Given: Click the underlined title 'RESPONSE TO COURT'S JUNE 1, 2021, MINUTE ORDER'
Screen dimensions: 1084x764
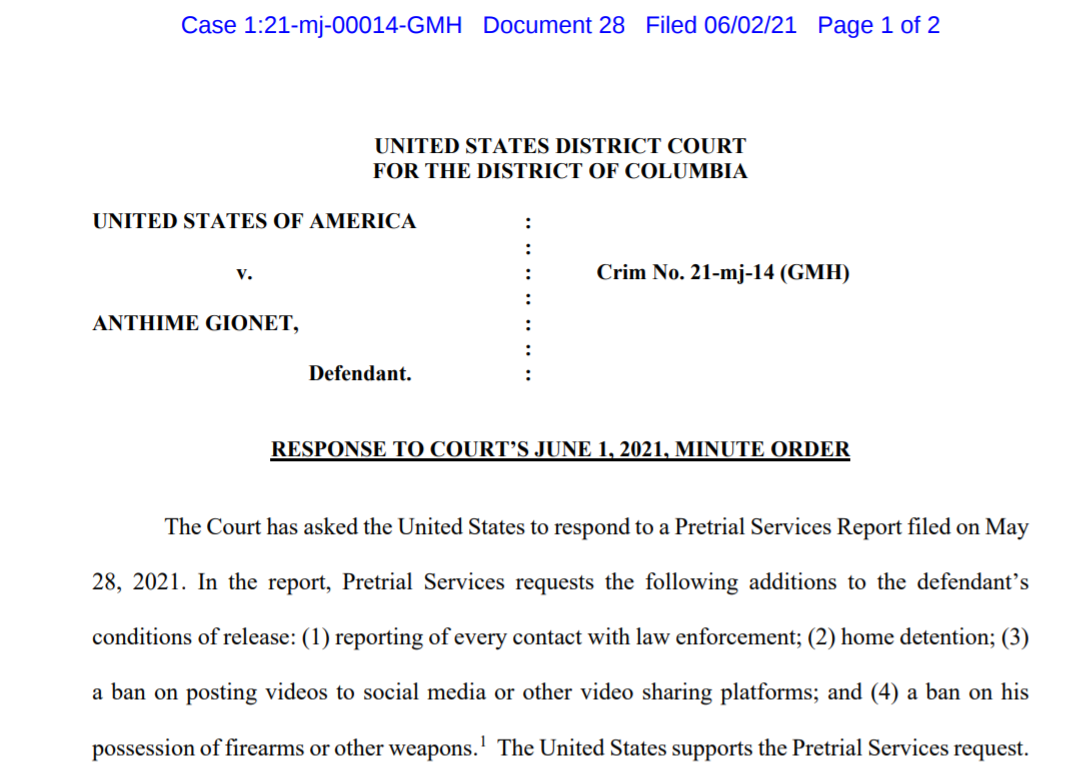Looking at the screenshot, I should click(560, 449).
